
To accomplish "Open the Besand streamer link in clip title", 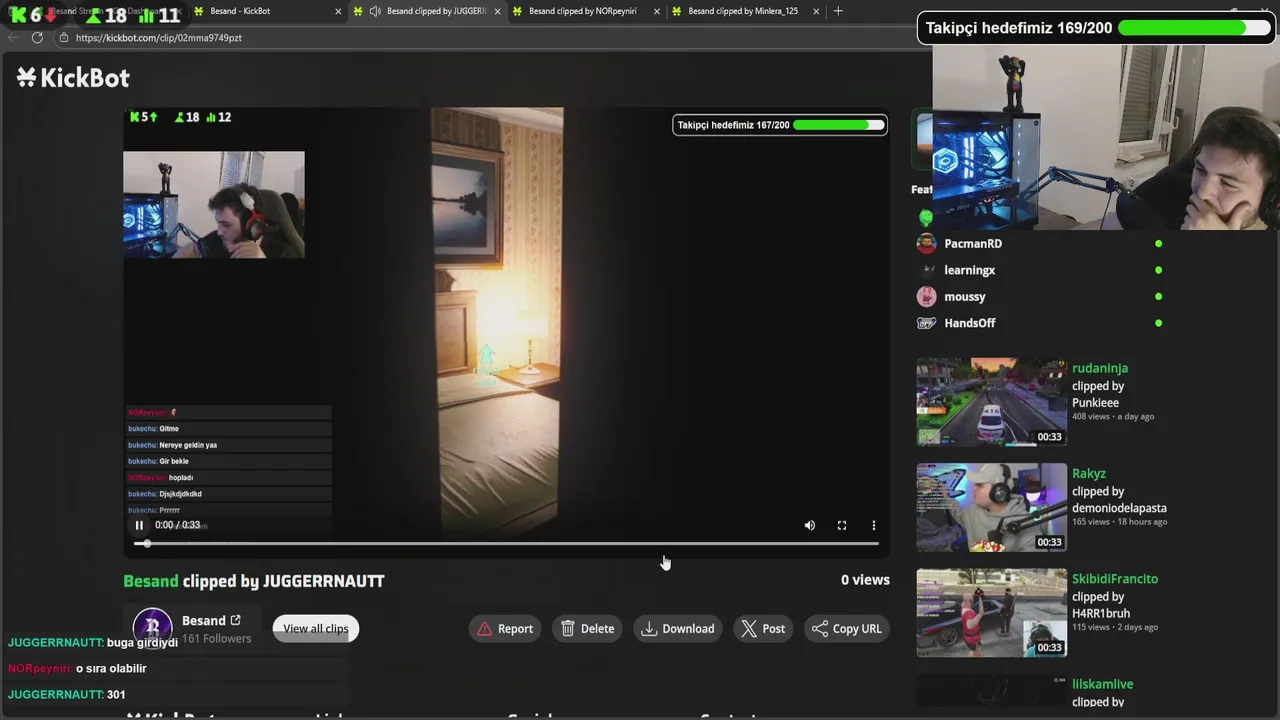I will click(151, 581).
